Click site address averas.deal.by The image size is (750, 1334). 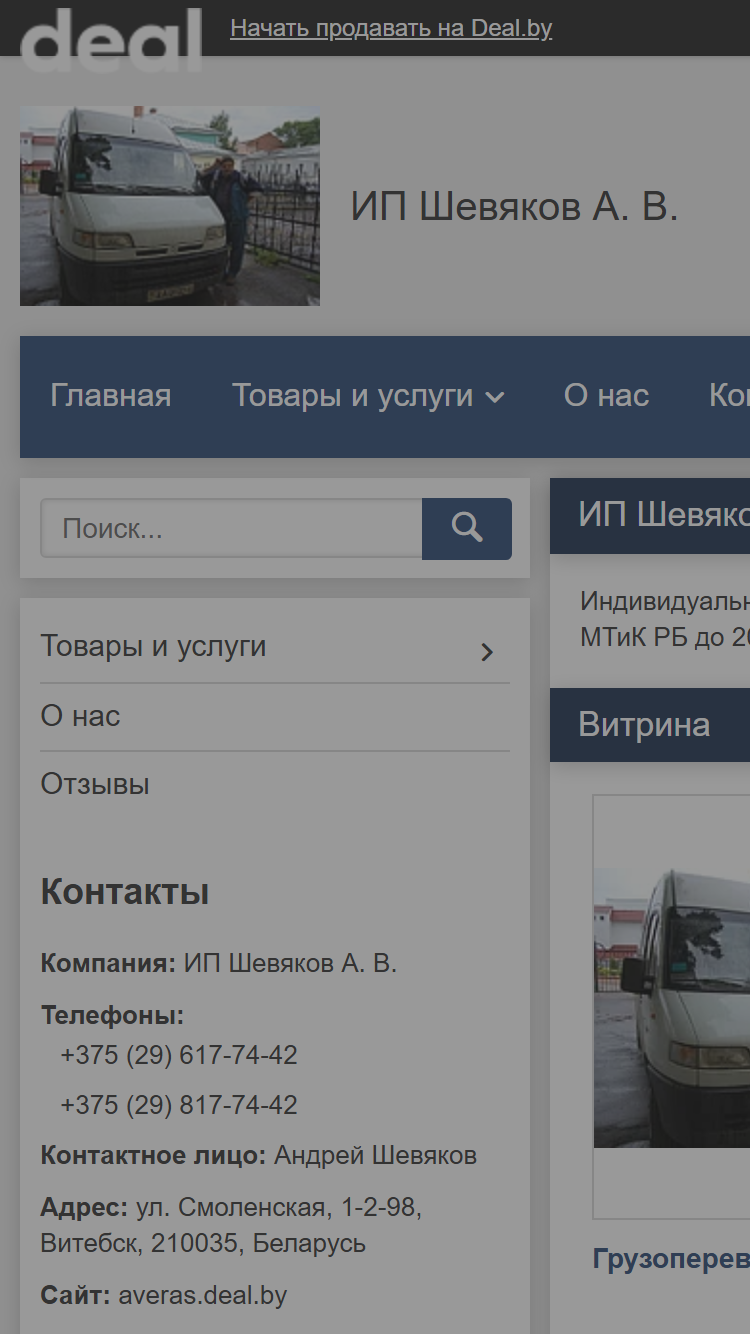coord(203,1295)
